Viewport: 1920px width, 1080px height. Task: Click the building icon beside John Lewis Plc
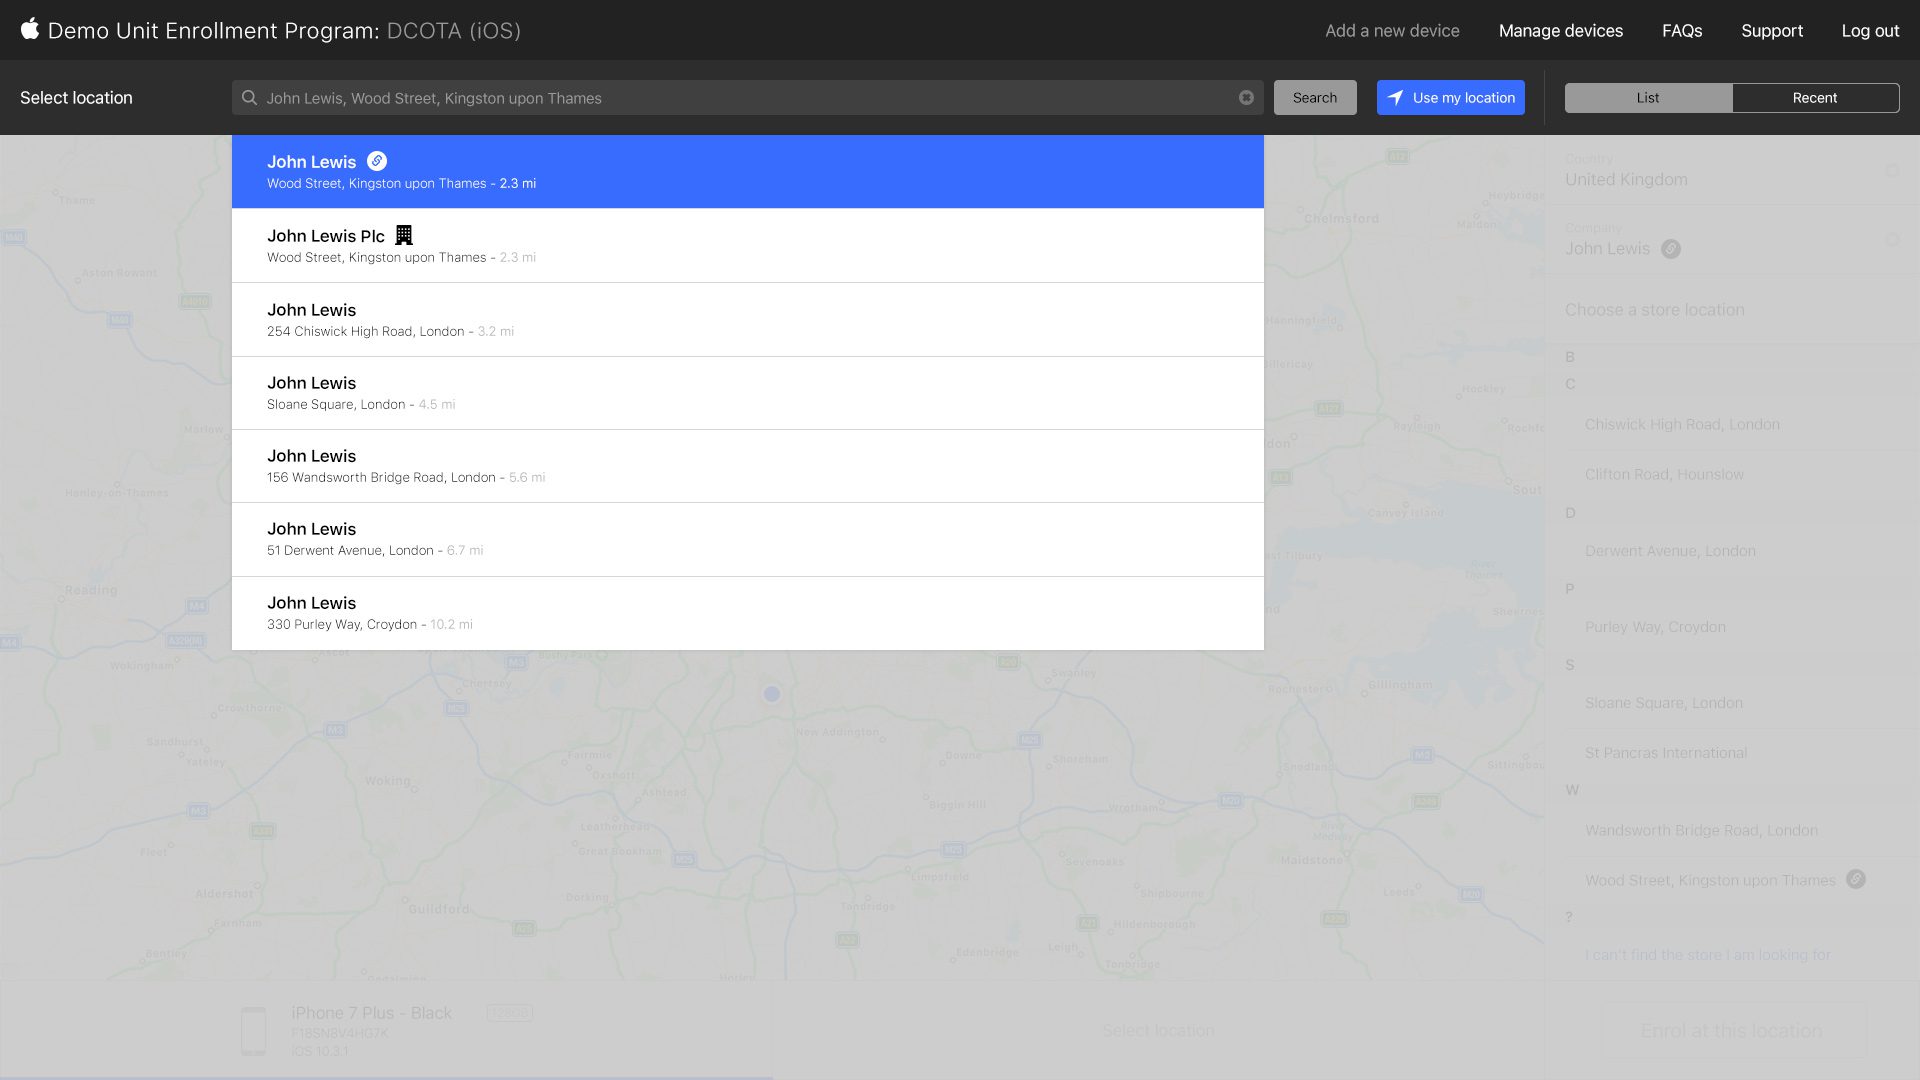point(404,235)
